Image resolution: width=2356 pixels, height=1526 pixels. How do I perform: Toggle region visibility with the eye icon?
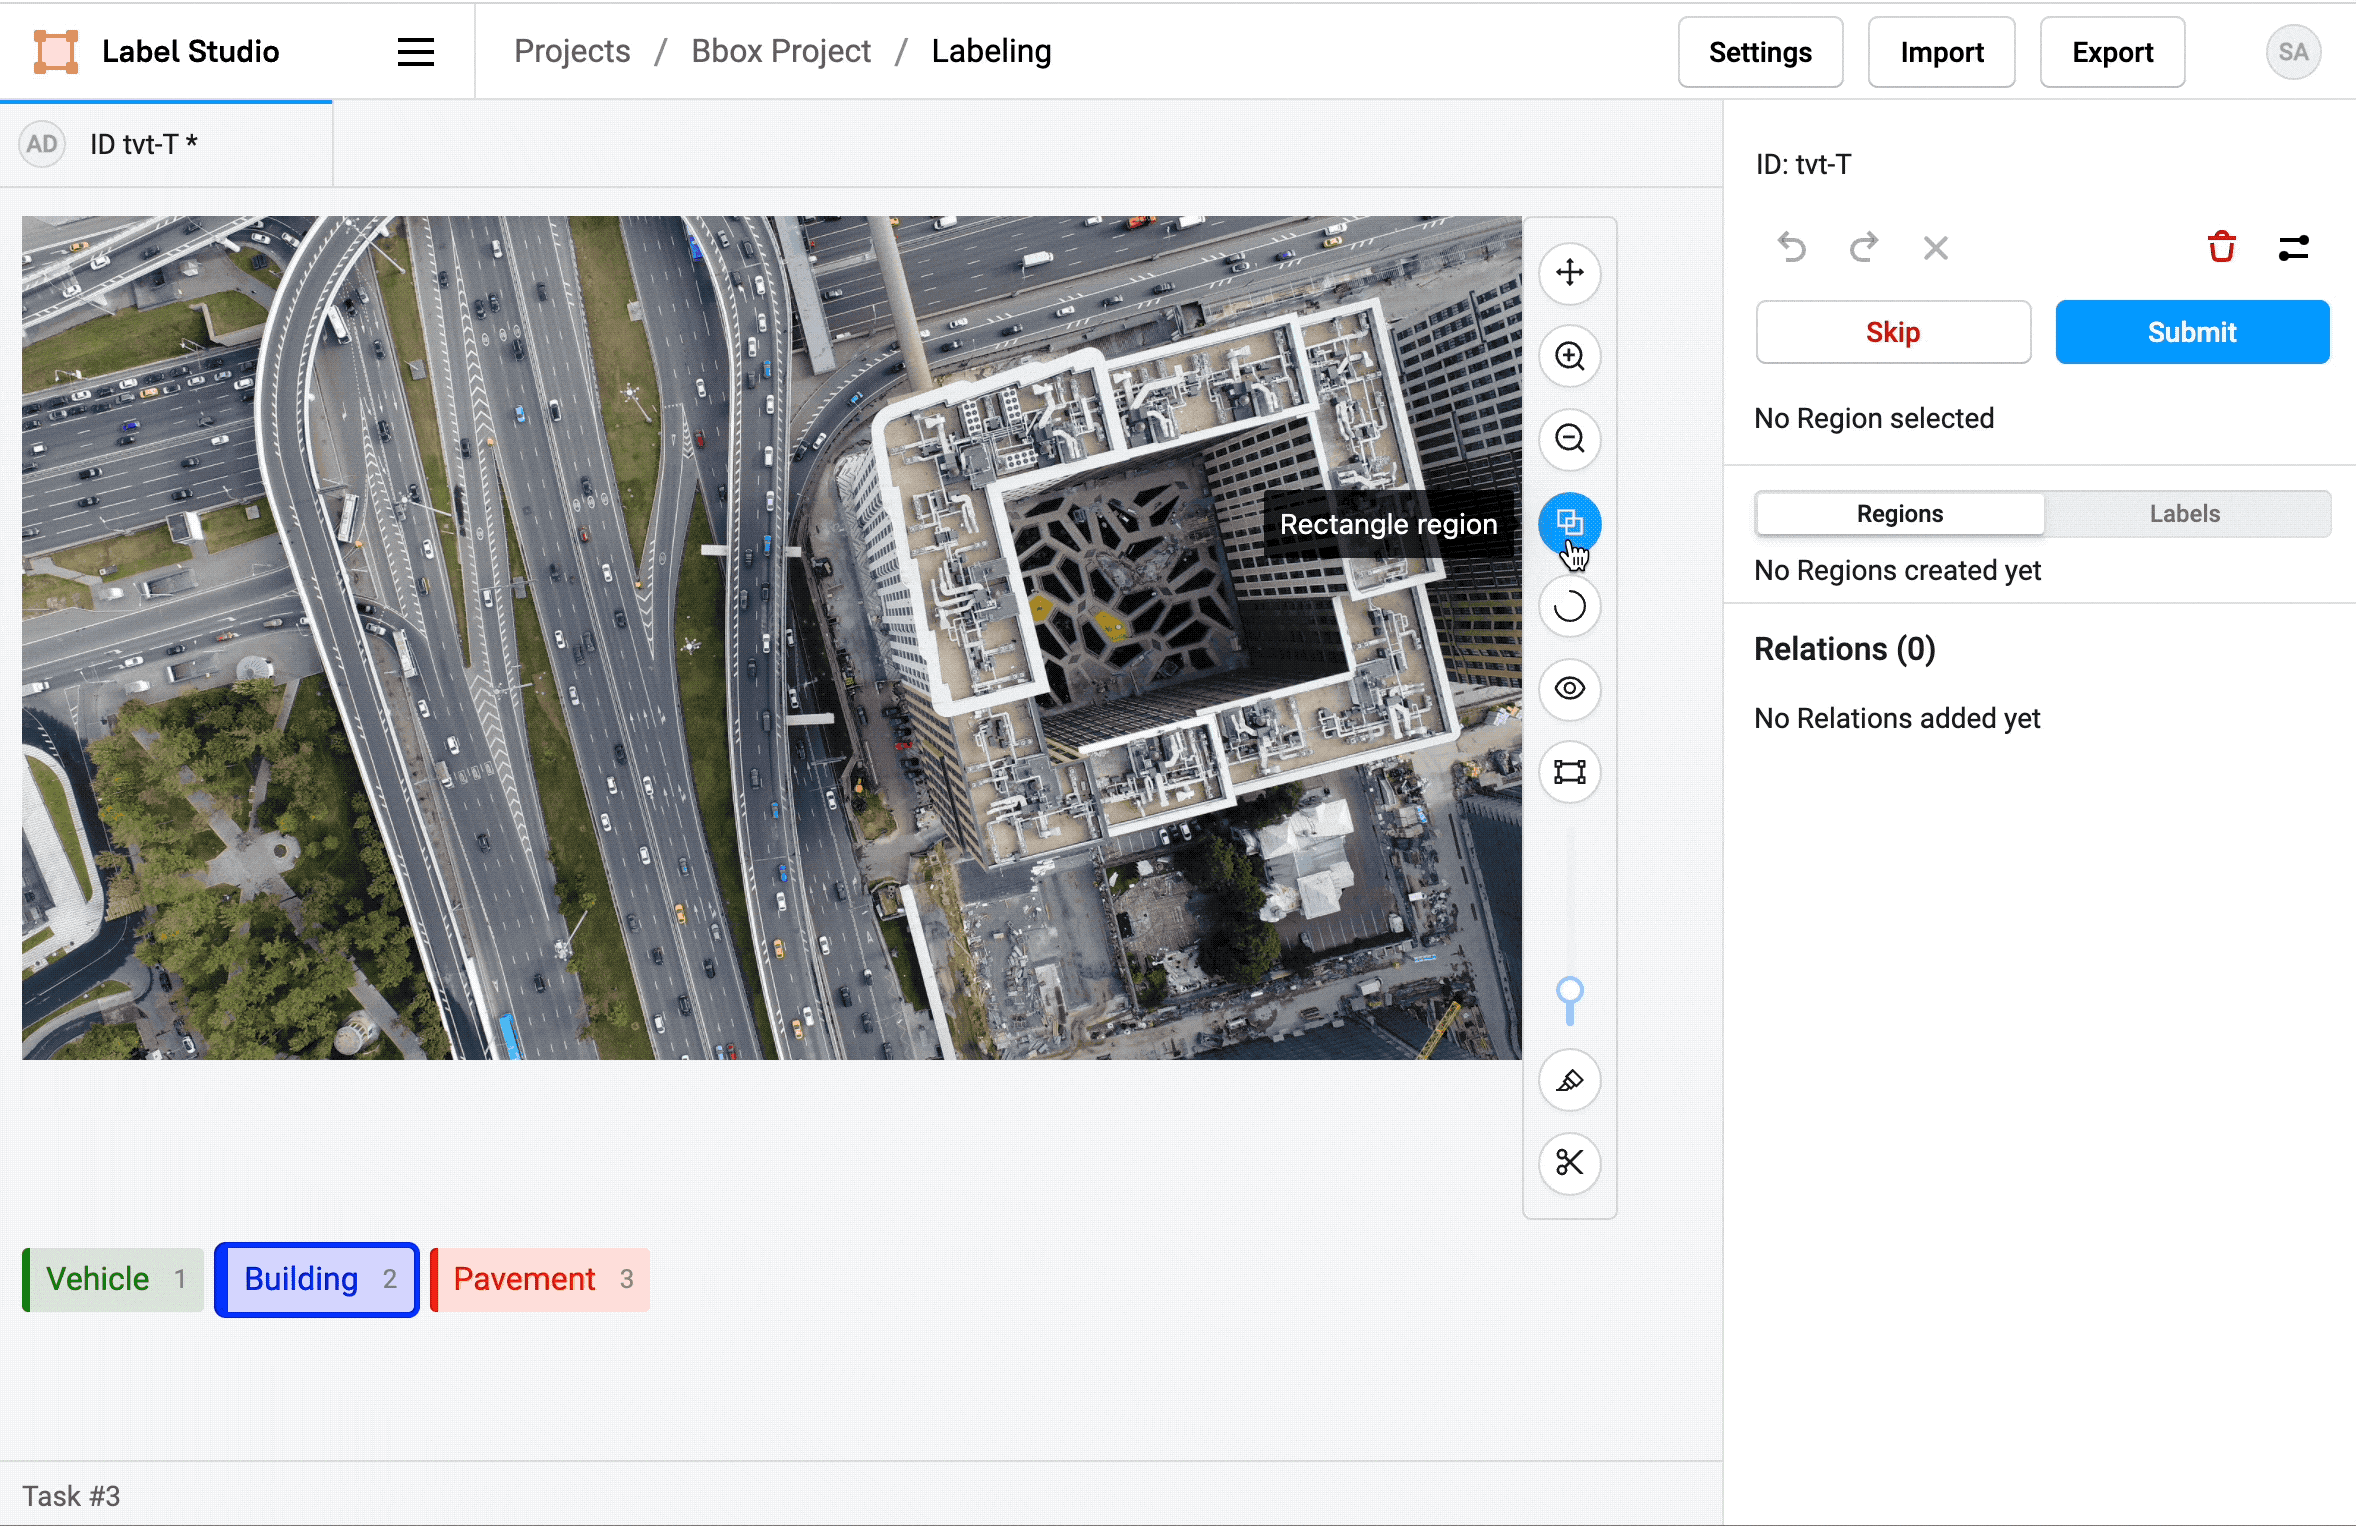click(x=1569, y=690)
